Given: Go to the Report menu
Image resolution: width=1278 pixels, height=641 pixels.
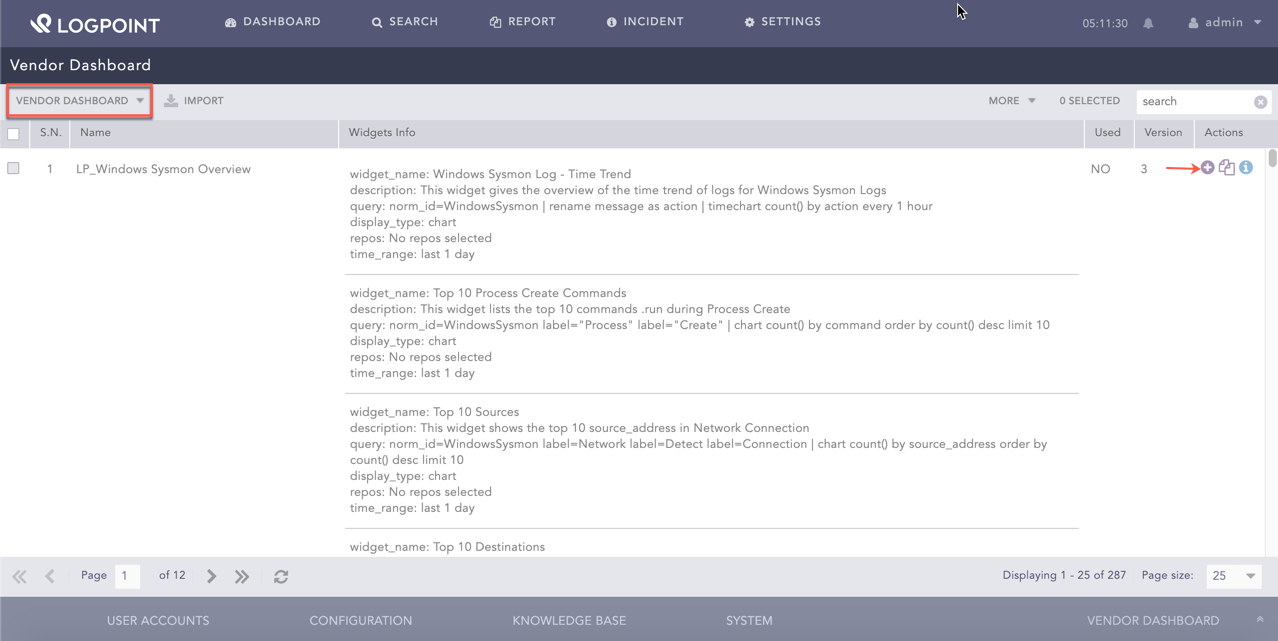Looking at the screenshot, I should click(522, 22).
